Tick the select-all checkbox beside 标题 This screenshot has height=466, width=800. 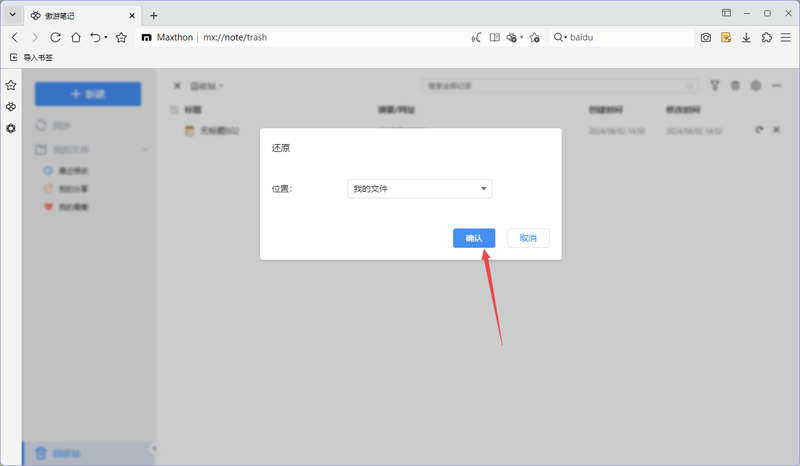click(x=174, y=109)
